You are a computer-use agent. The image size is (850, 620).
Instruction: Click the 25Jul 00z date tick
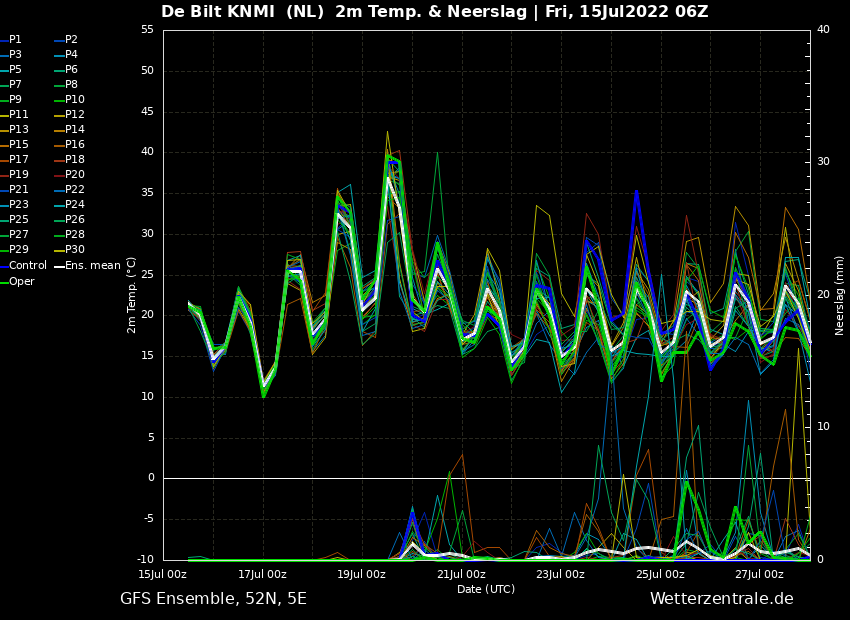click(x=660, y=574)
